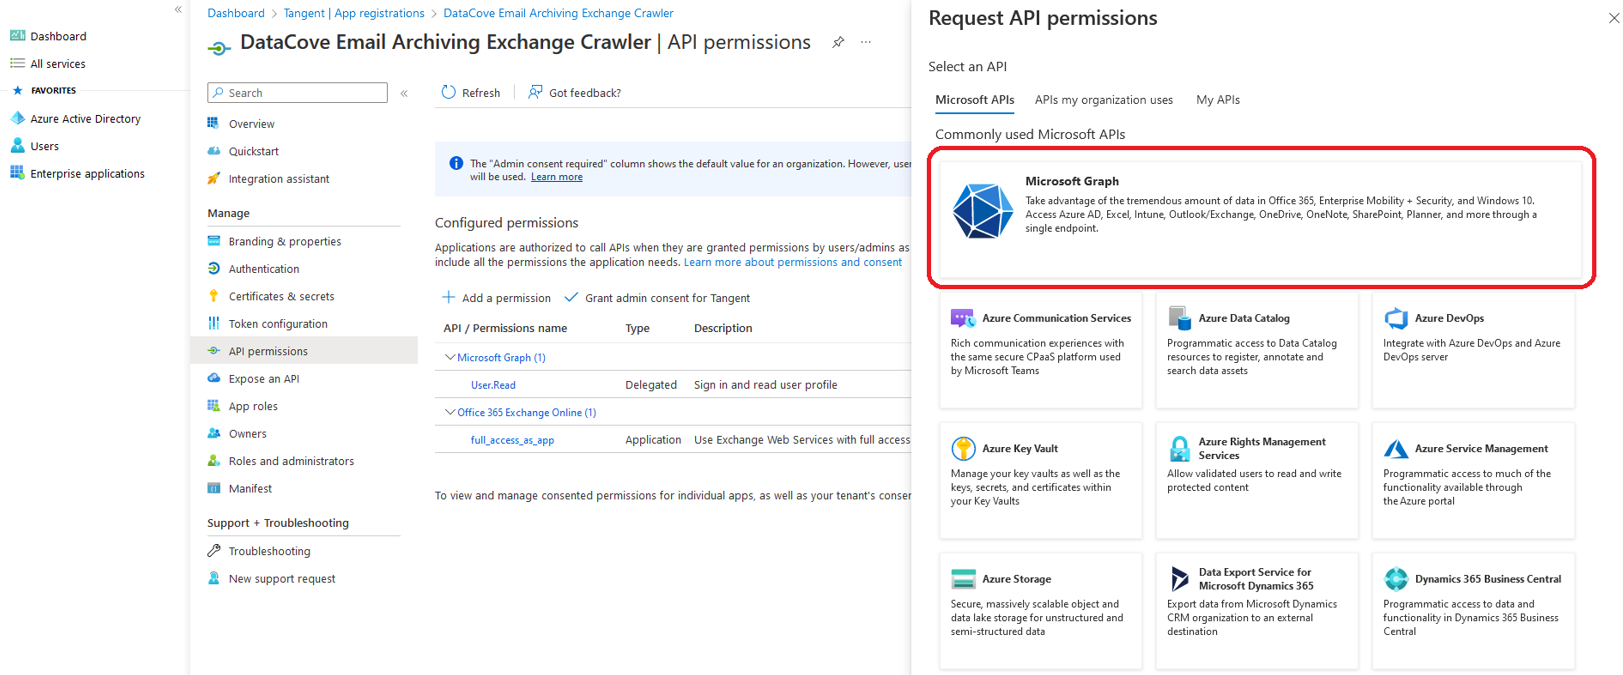The image size is (1623, 675).
Task: Click the Owners icon
Action: [x=213, y=433]
